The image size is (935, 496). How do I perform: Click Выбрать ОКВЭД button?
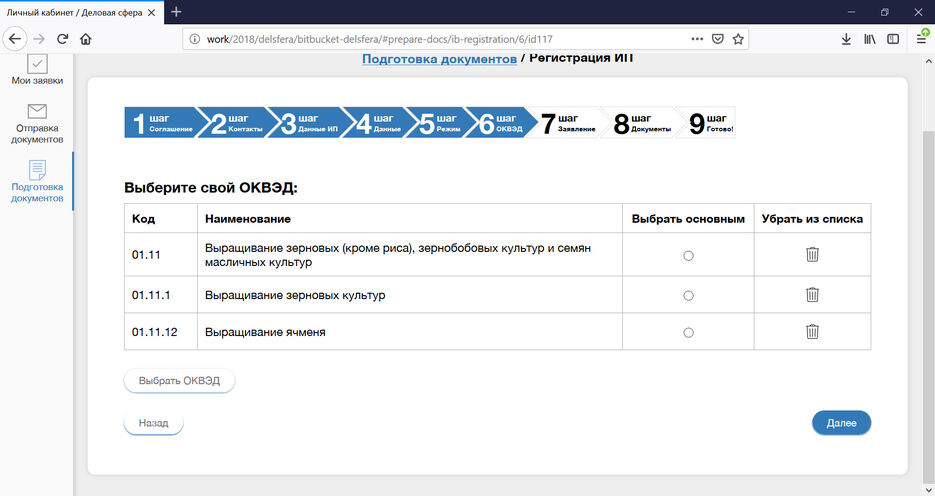click(x=179, y=380)
